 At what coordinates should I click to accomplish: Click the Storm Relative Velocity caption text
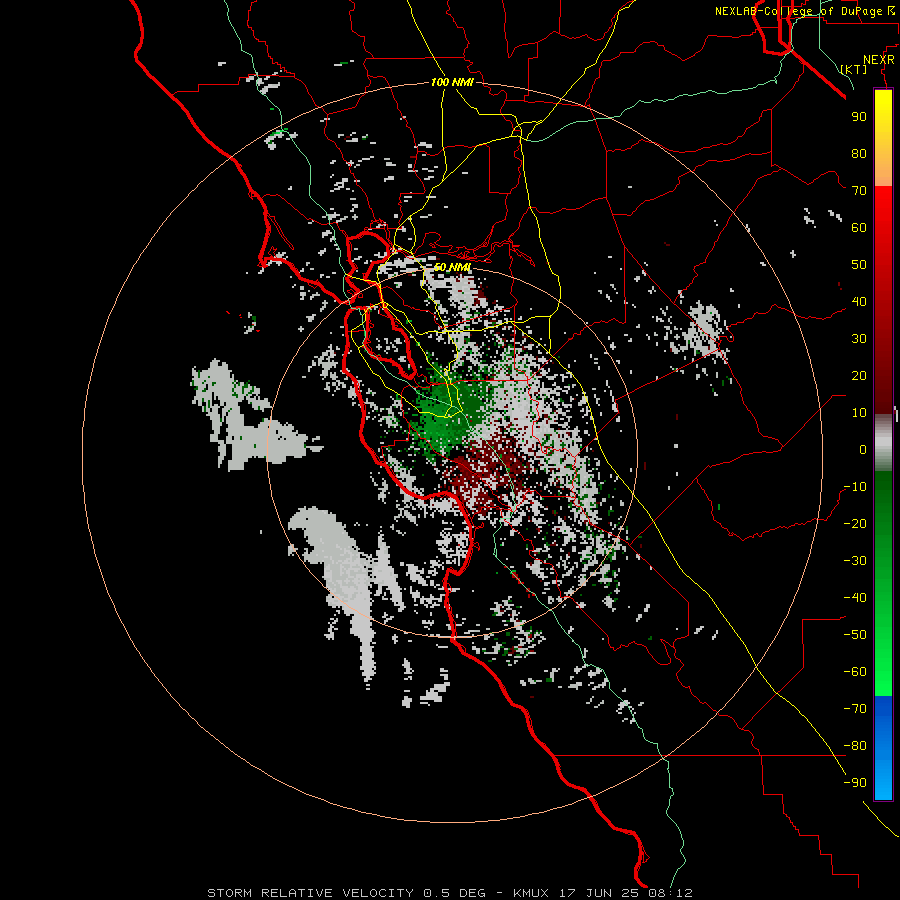(449, 893)
